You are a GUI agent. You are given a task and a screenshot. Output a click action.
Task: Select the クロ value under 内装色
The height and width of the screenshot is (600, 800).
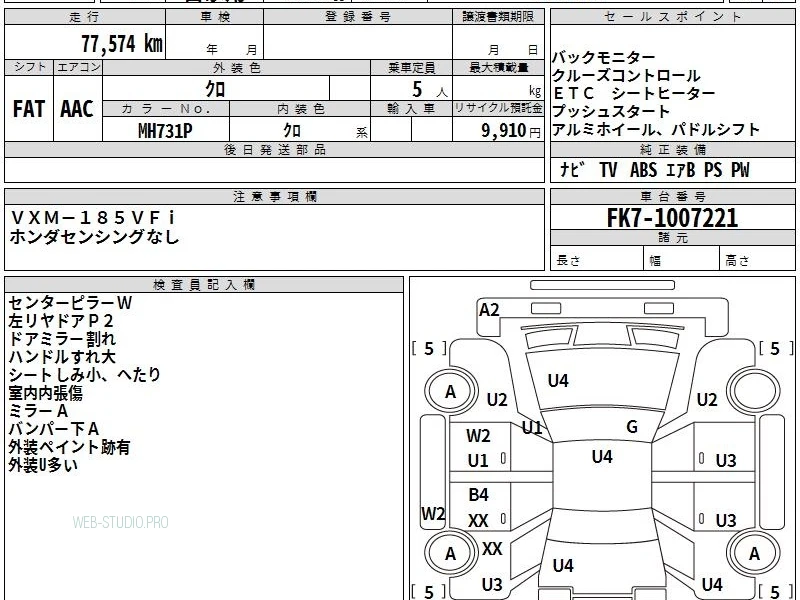pos(292,131)
